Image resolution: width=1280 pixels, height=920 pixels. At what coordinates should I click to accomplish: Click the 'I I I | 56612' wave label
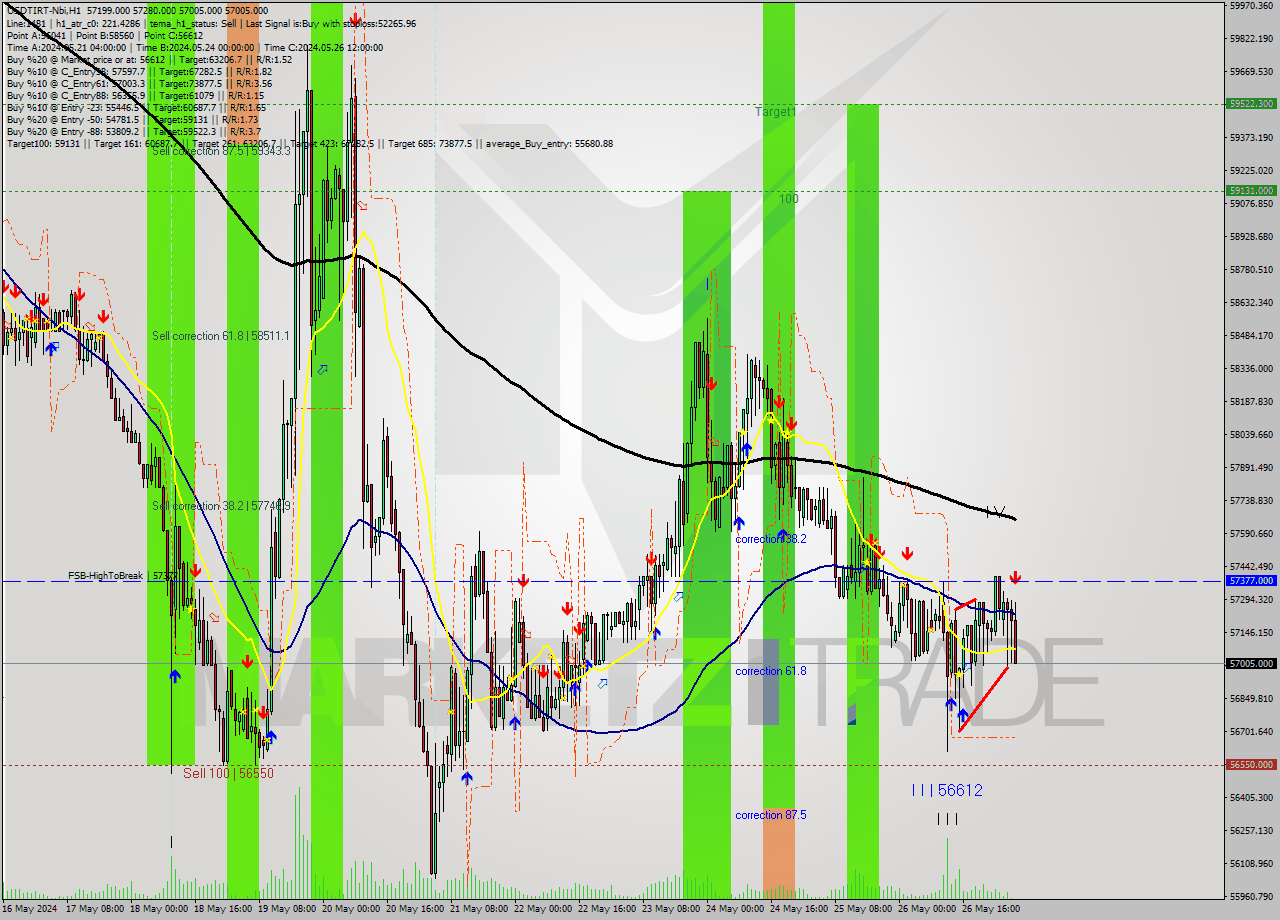[946, 790]
